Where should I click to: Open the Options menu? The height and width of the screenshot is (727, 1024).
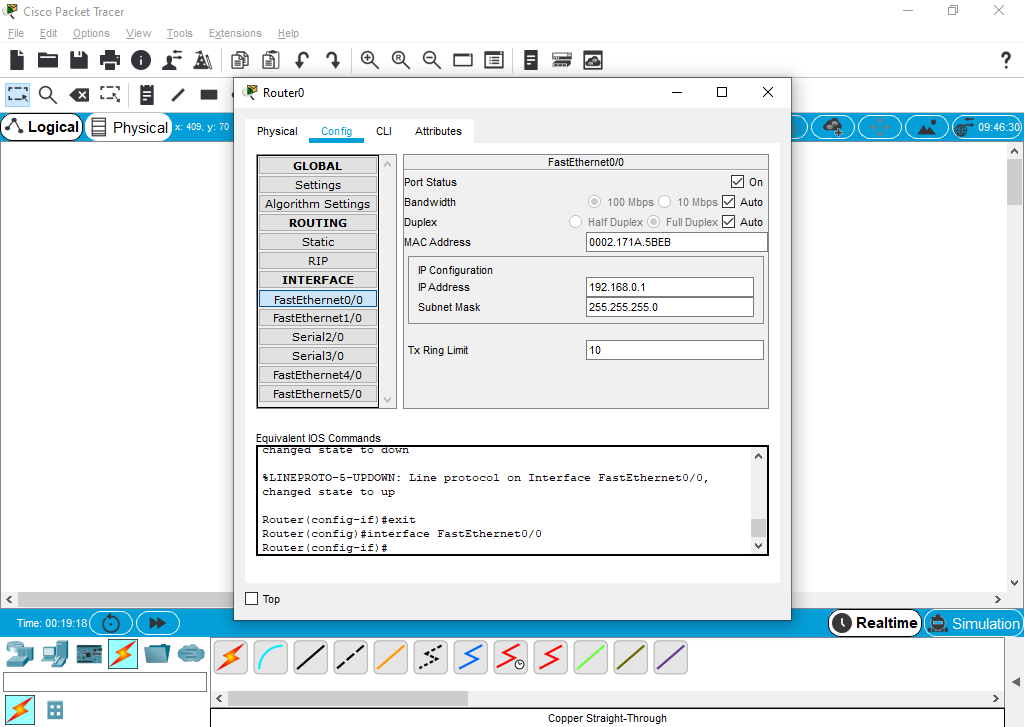coord(91,33)
